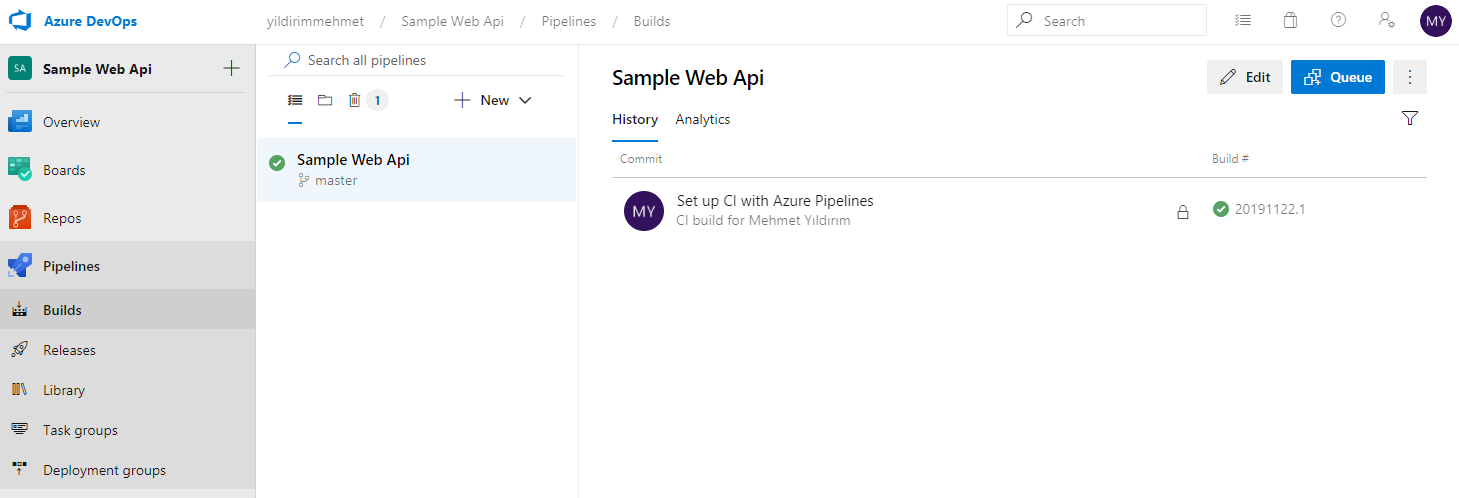Click the Builds factory icon

coord(19,310)
